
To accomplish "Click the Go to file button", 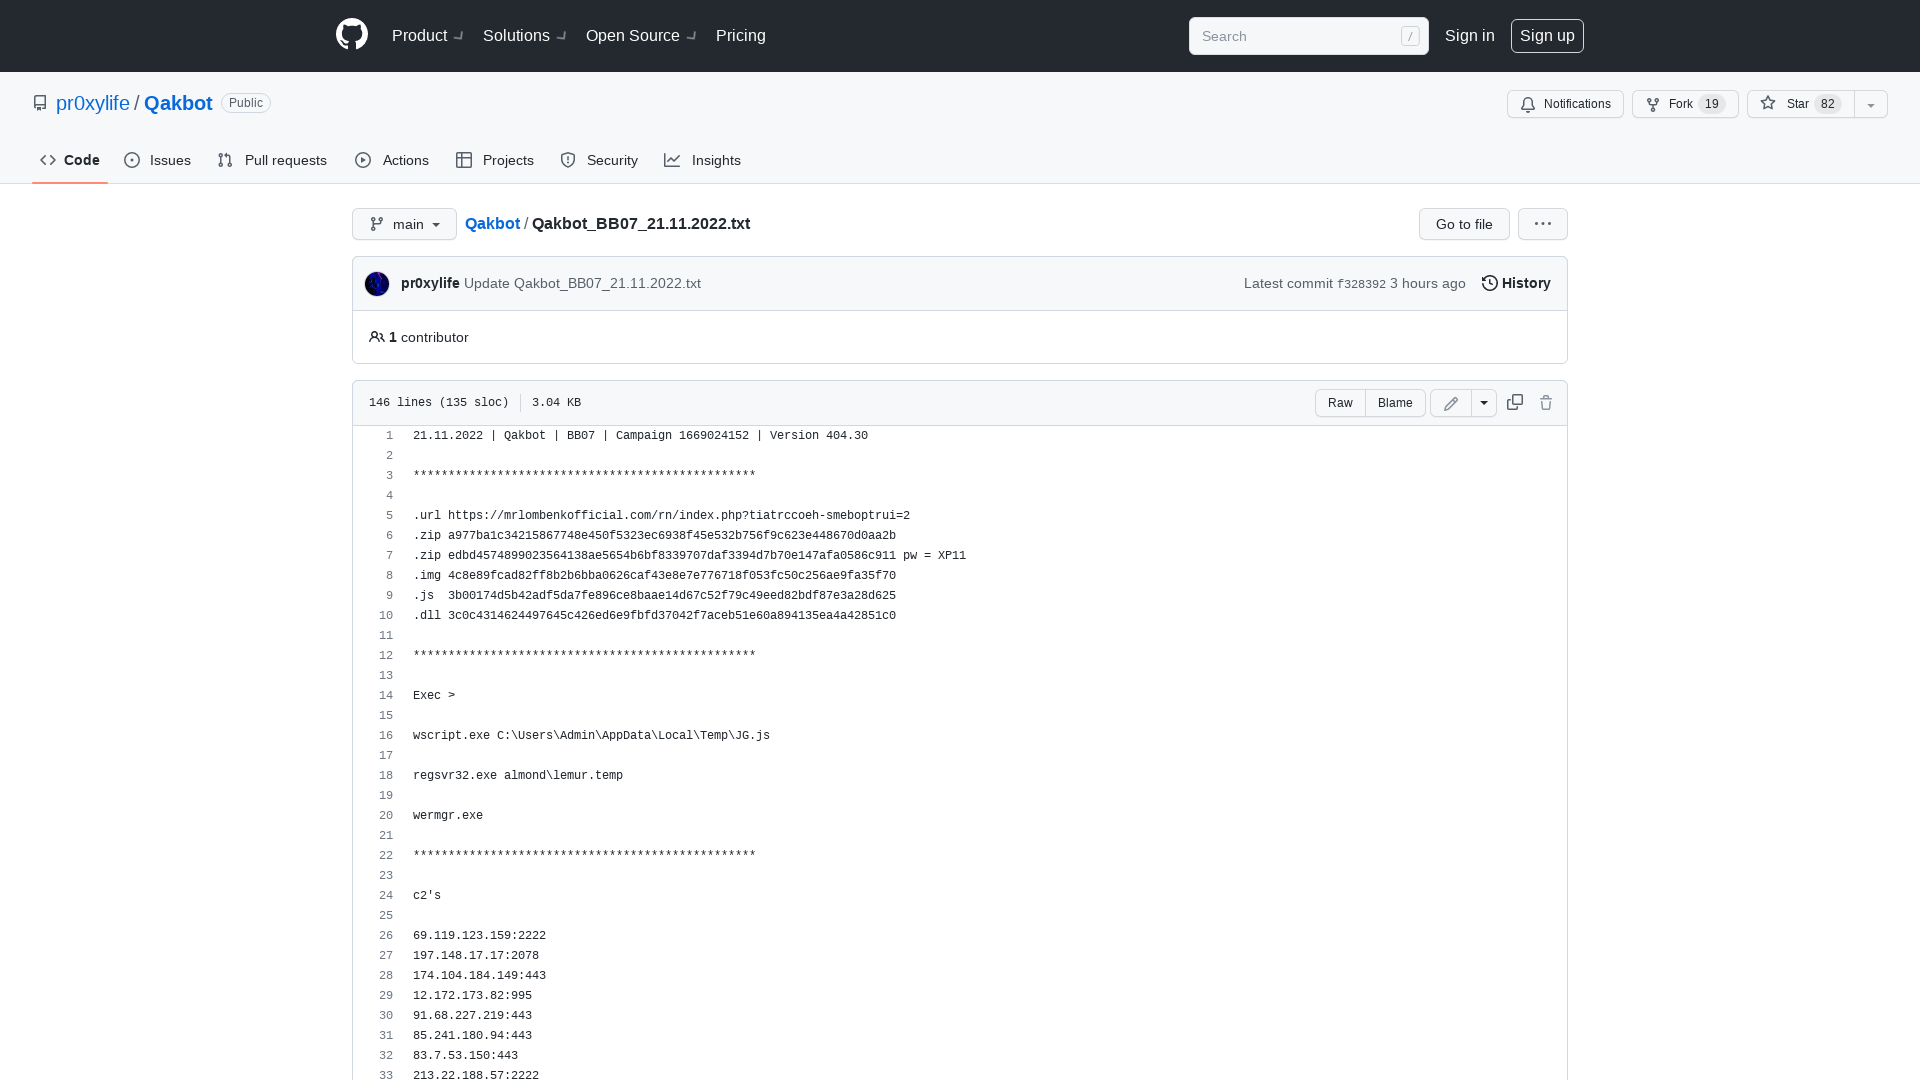I will [x=1463, y=224].
